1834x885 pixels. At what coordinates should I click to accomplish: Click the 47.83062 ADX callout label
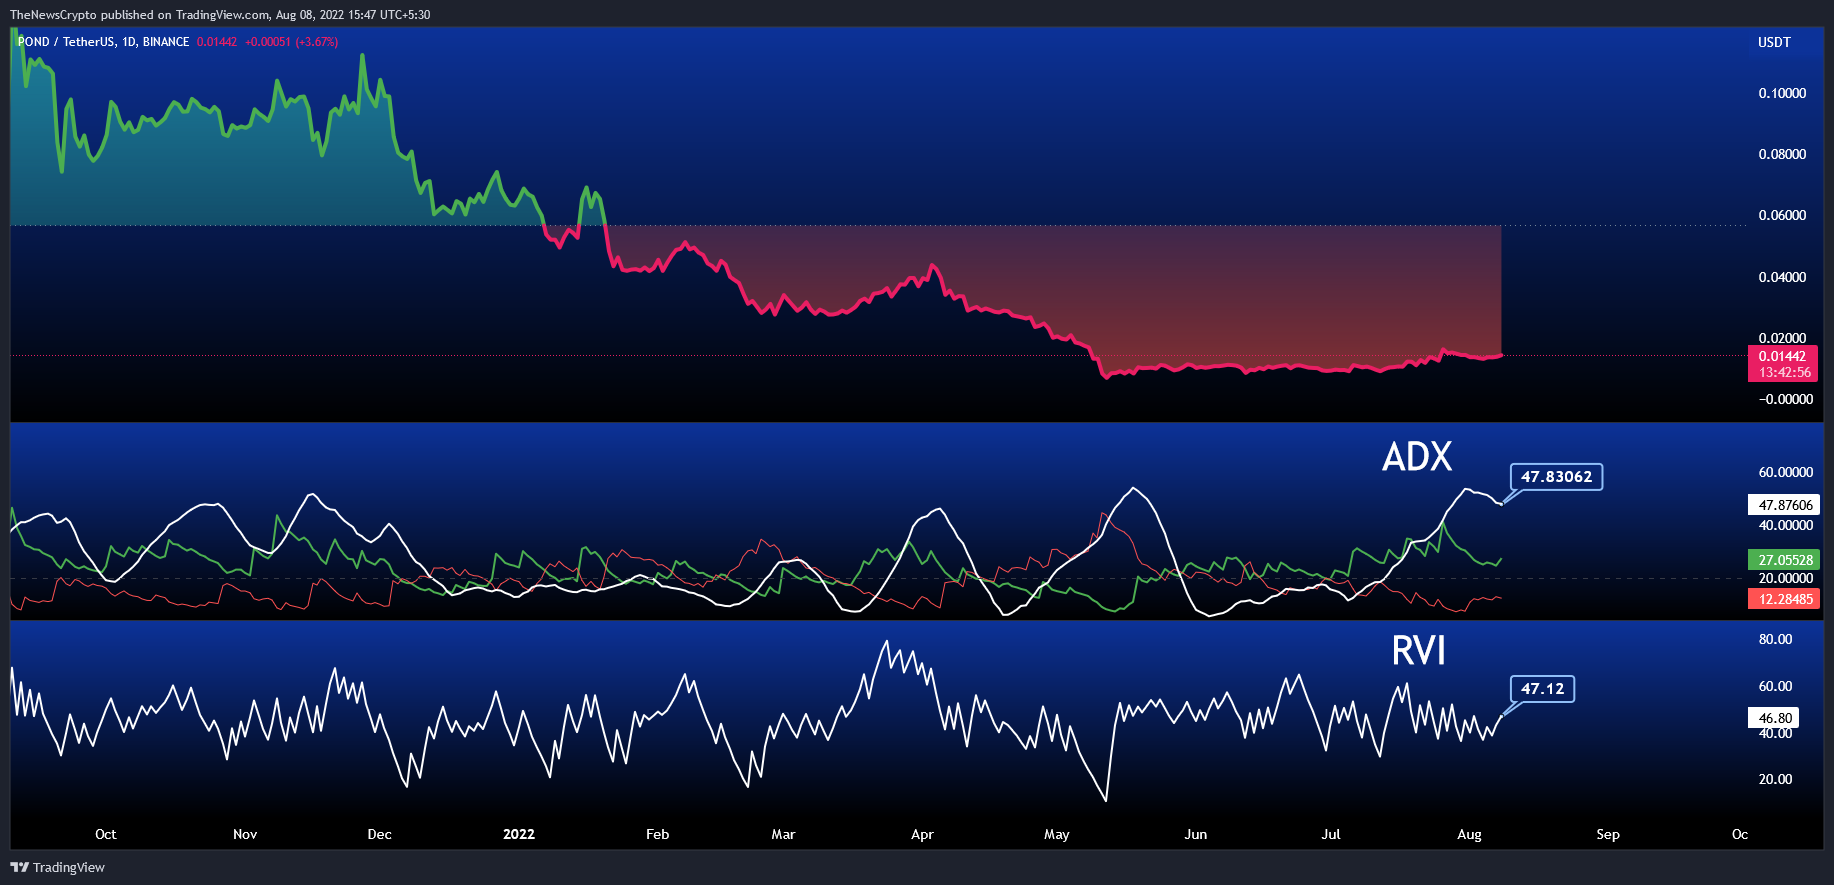[x=1556, y=477]
